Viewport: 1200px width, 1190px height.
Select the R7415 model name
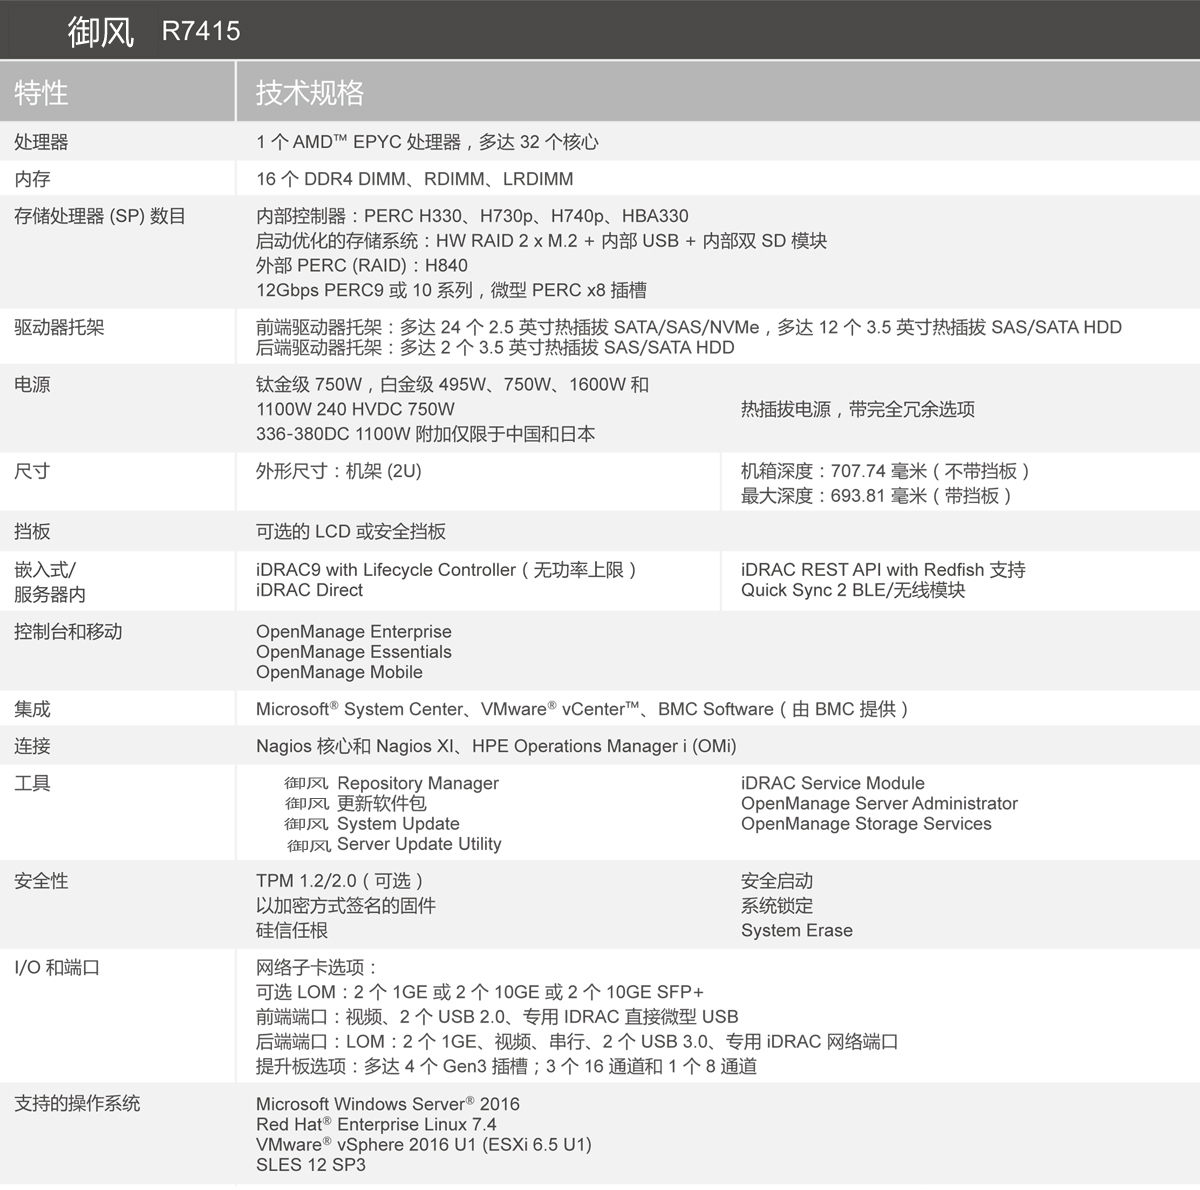tap(200, 31)
